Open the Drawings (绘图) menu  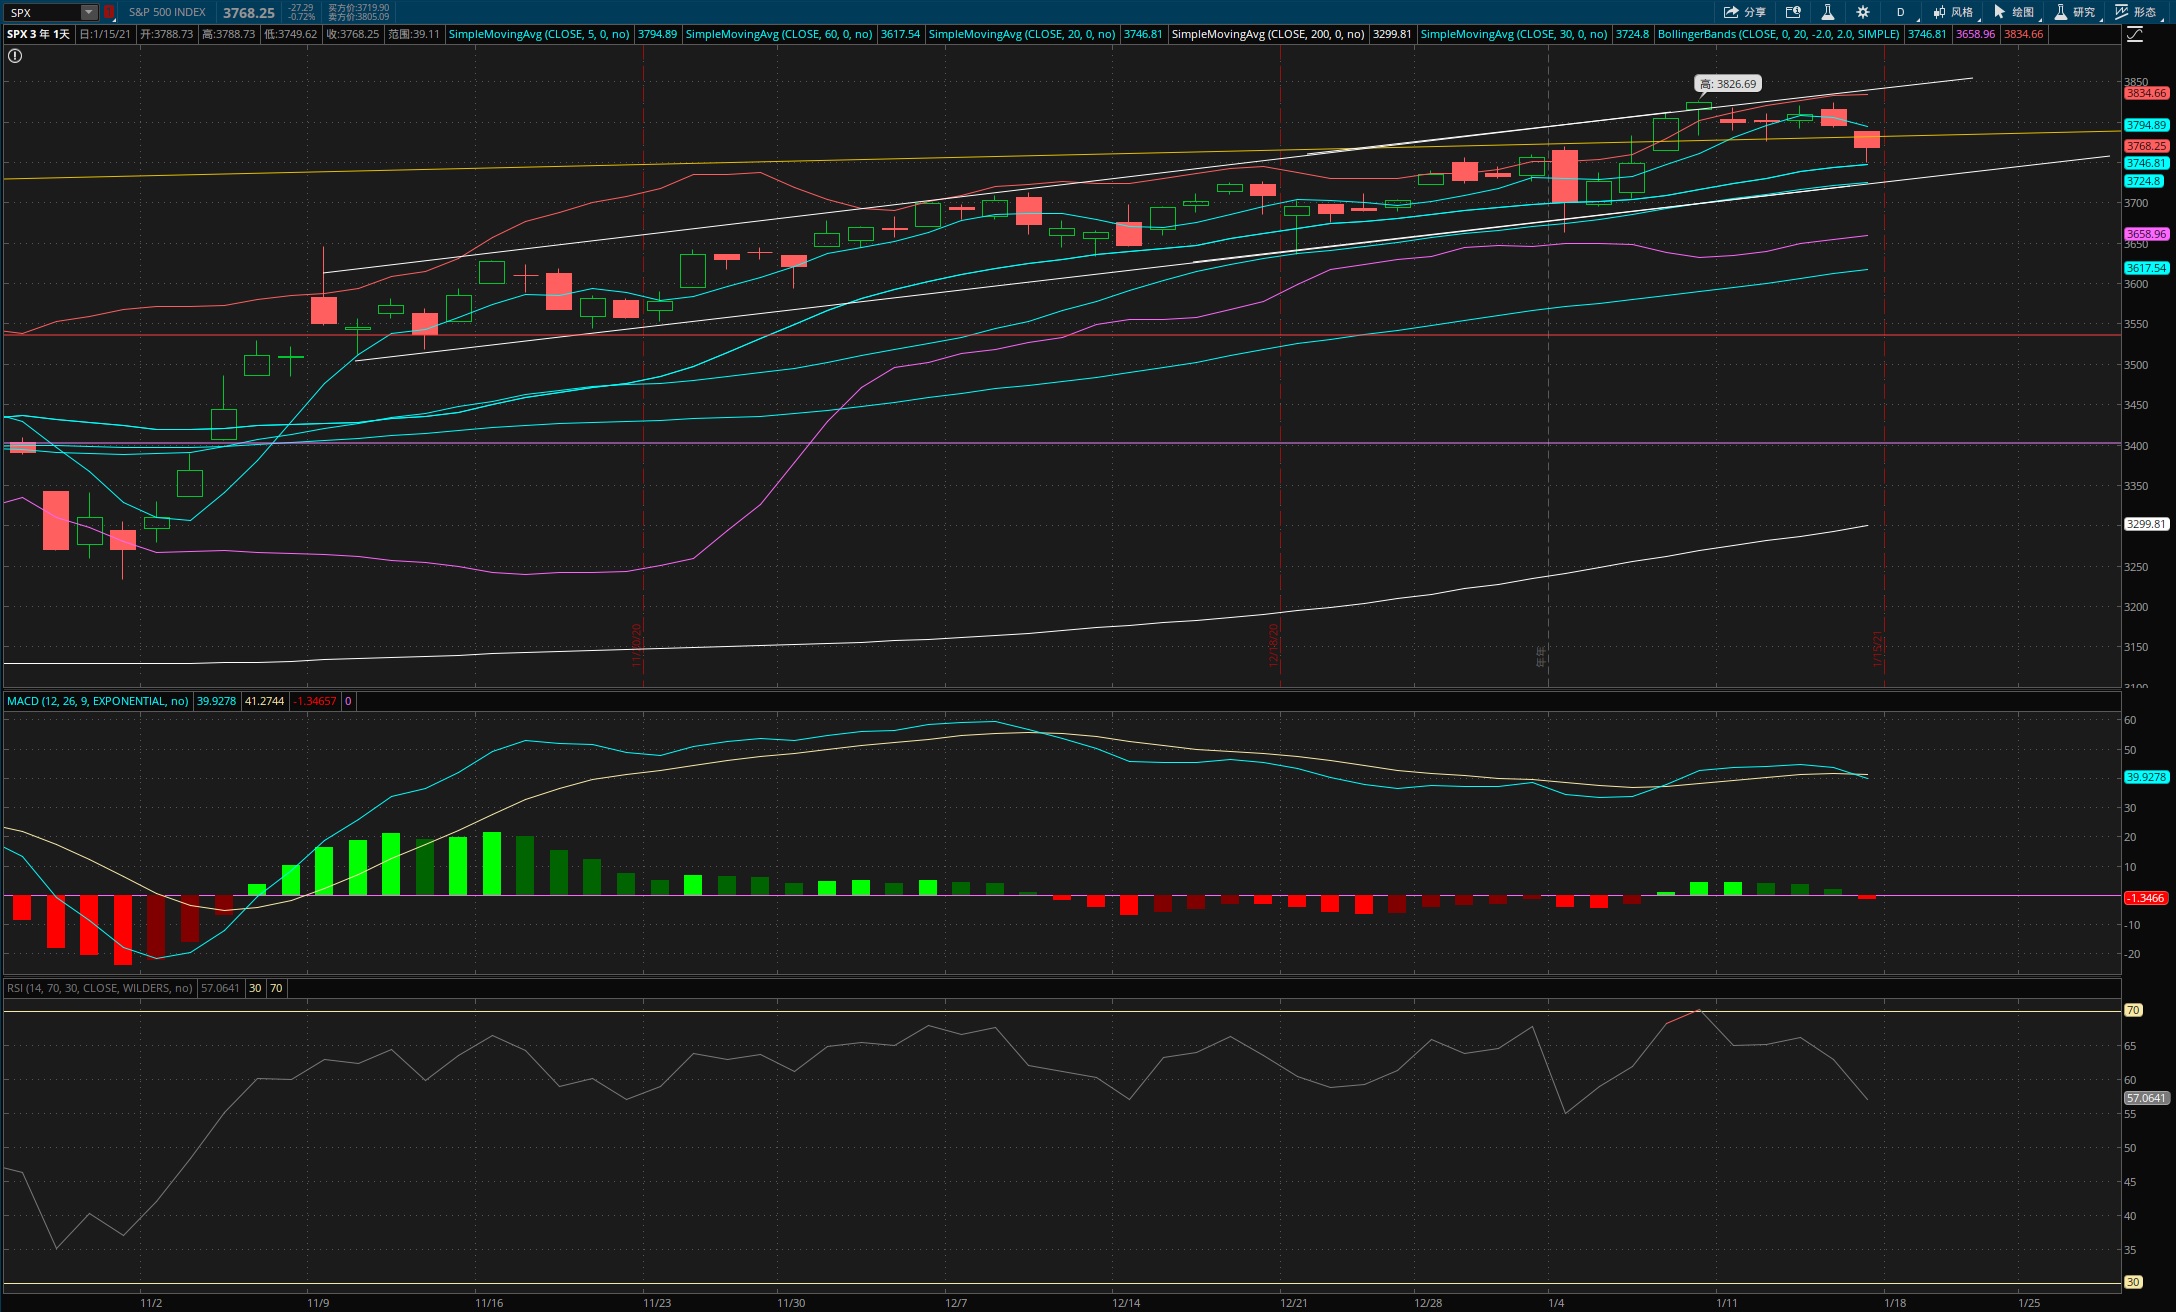click(x=2014, y=12)
